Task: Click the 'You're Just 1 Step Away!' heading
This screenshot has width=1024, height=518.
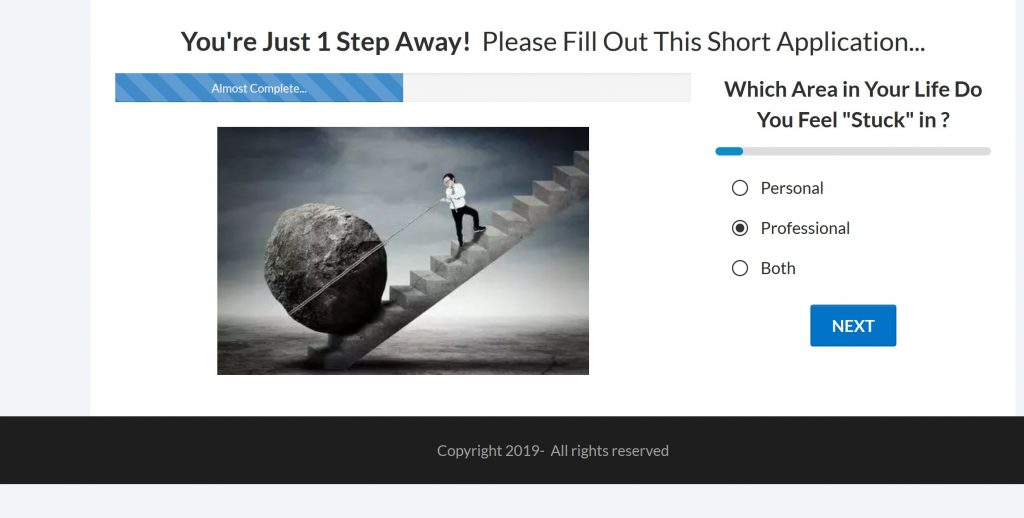Action: (325, 42)
